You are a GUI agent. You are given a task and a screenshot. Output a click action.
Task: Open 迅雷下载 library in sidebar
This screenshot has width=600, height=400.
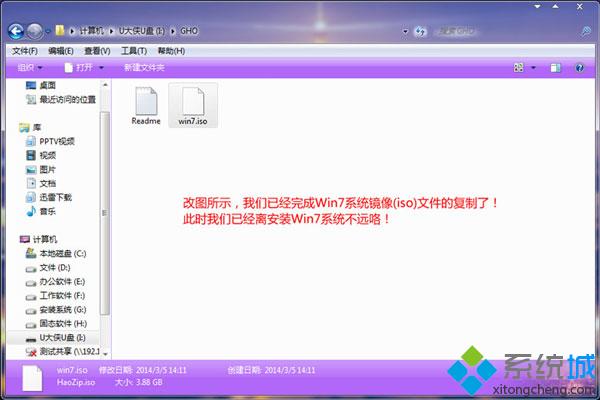click(x=49, y=198)
